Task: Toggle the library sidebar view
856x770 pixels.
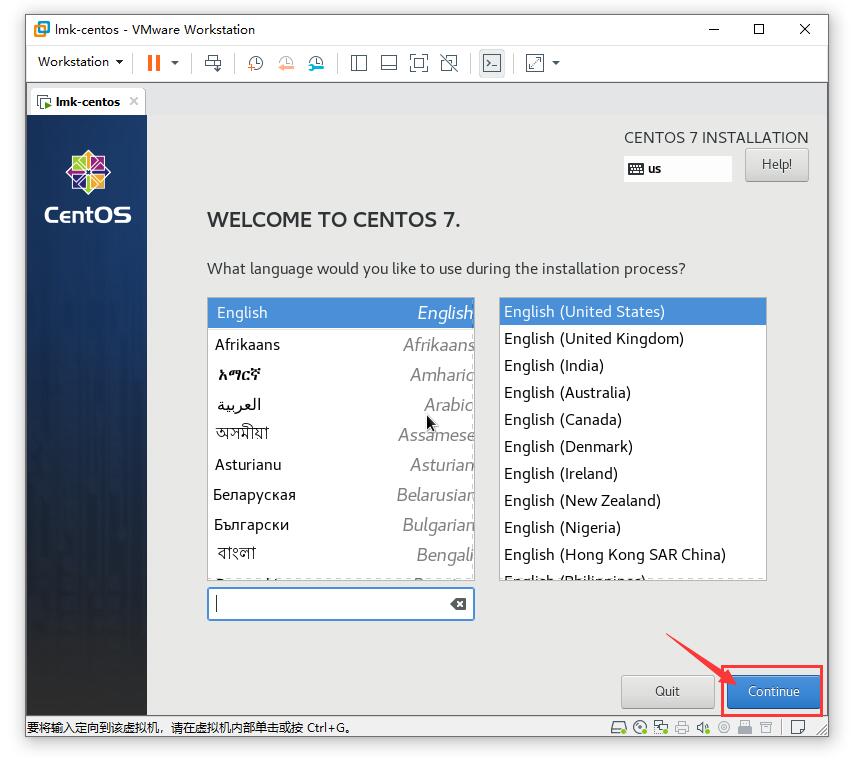Action: (359, 63)
